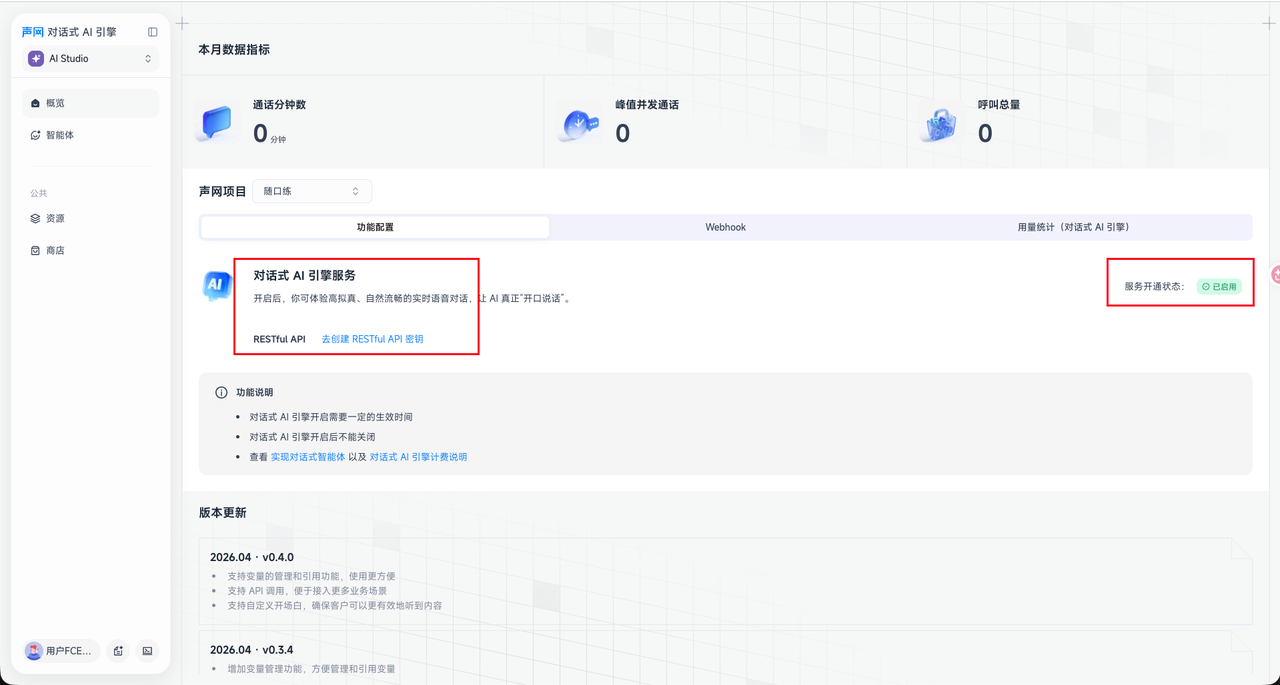Click the chat bubble icon for 通话分钟数
Viewport: 1280px width, 685px height.
point(216,124)
